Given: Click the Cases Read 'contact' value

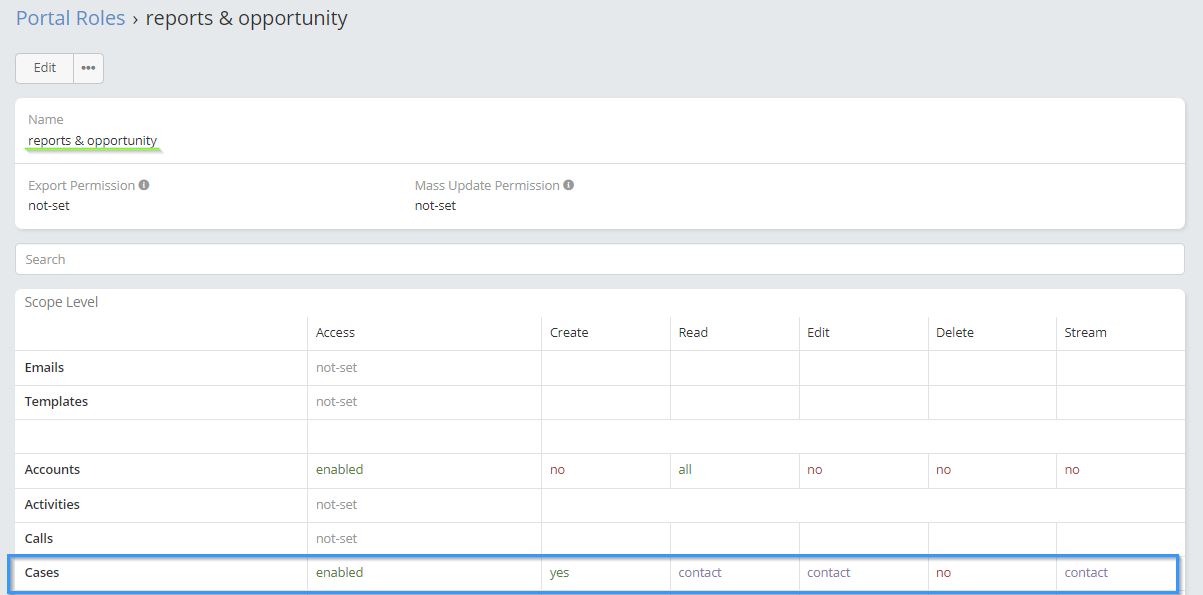Looking at the screenshot, I should coord(700,573).
